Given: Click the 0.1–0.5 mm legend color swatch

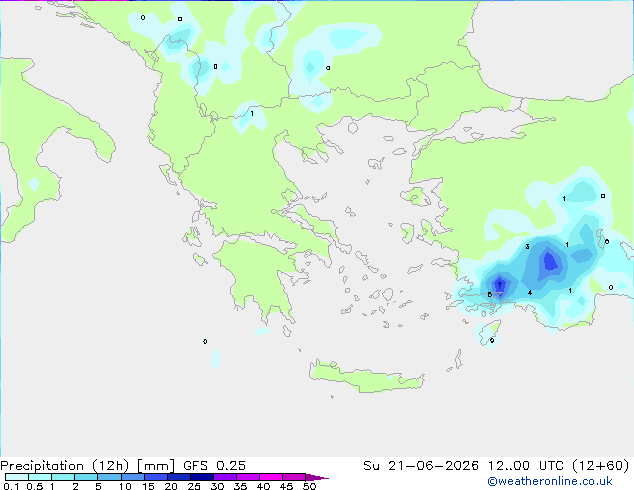Looking at the screenshot, I should pos(17,477).
